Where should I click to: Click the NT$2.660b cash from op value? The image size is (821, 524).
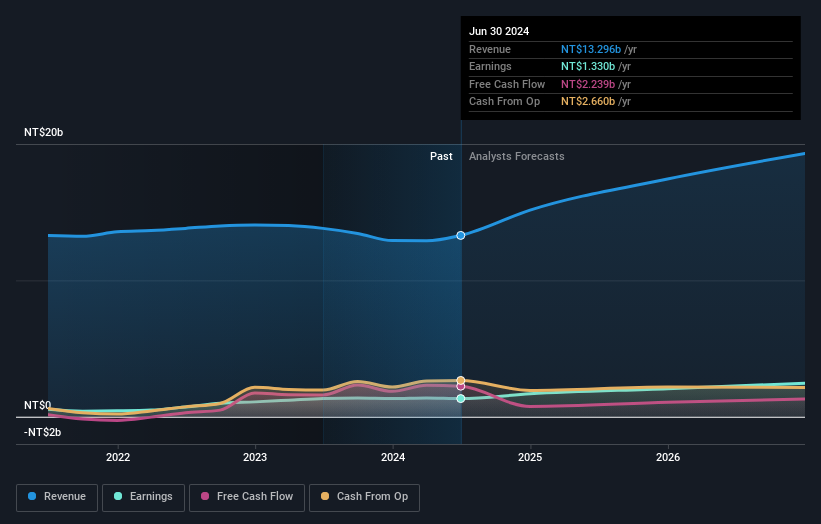click(587, 102)
